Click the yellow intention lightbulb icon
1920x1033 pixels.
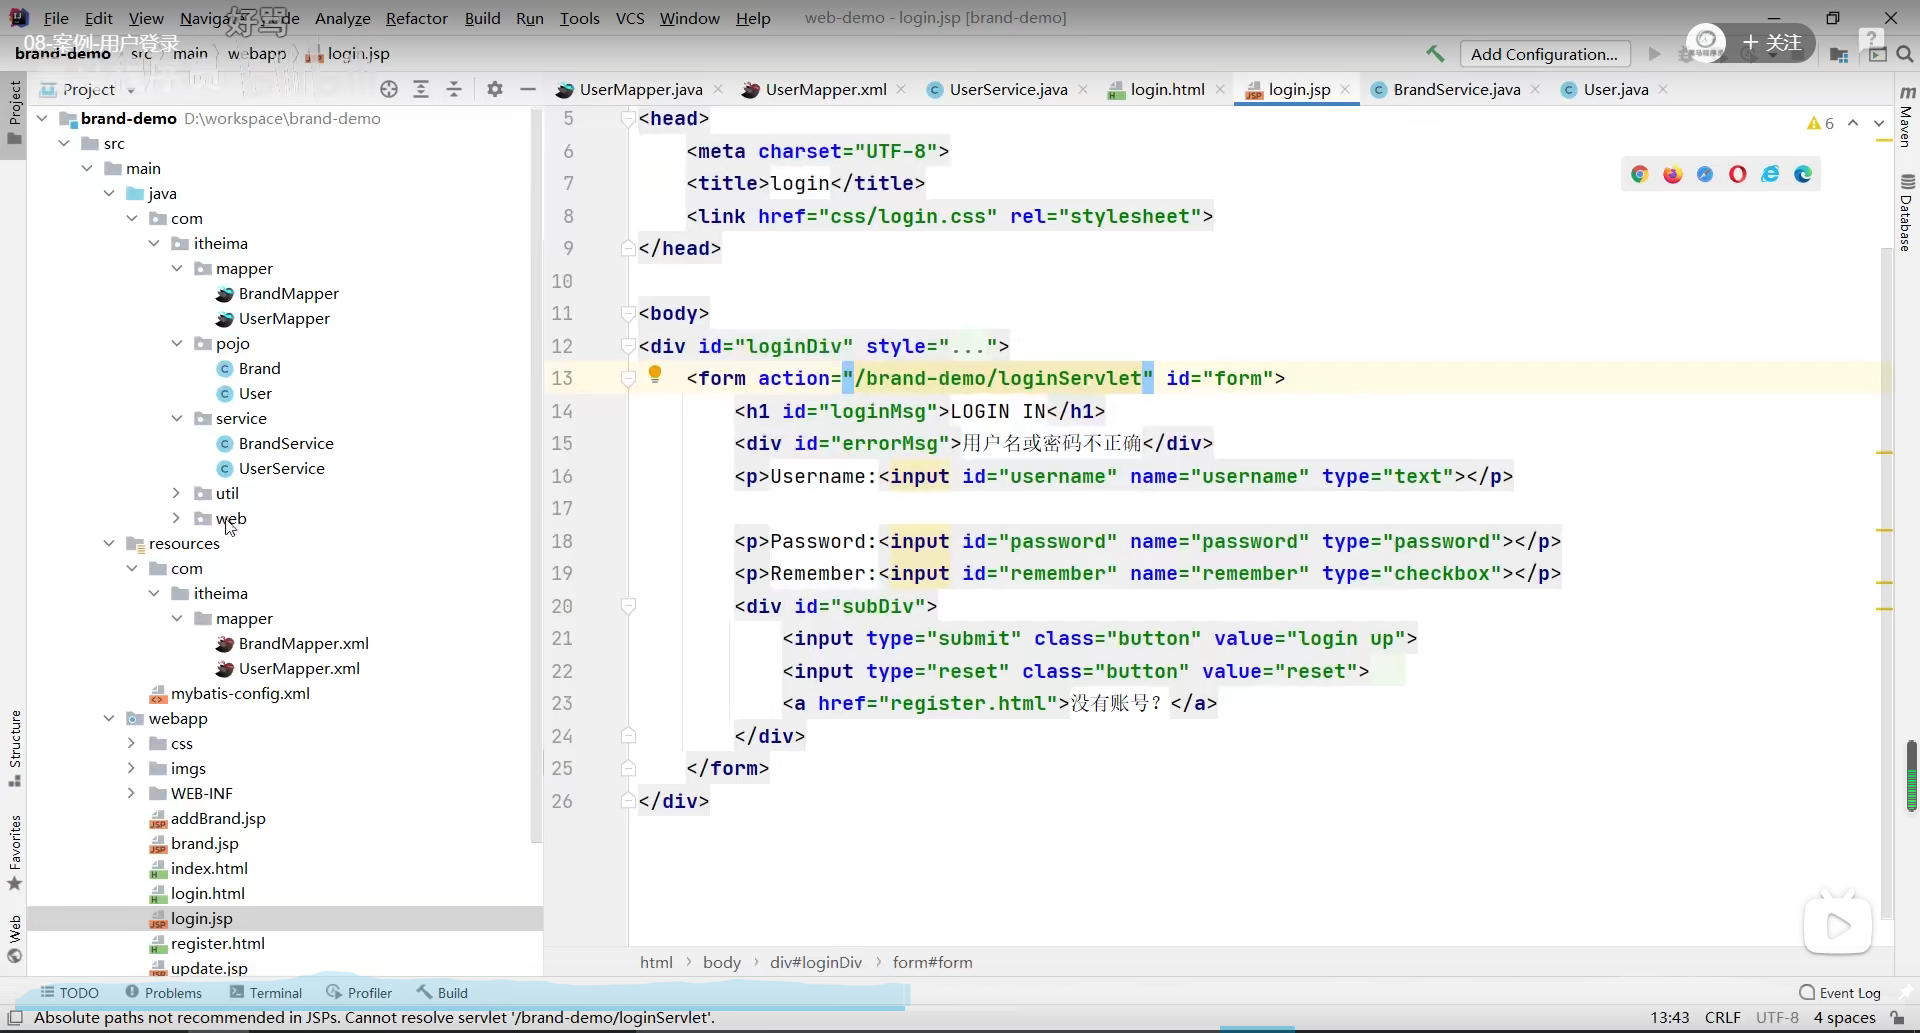click(655, 375)
